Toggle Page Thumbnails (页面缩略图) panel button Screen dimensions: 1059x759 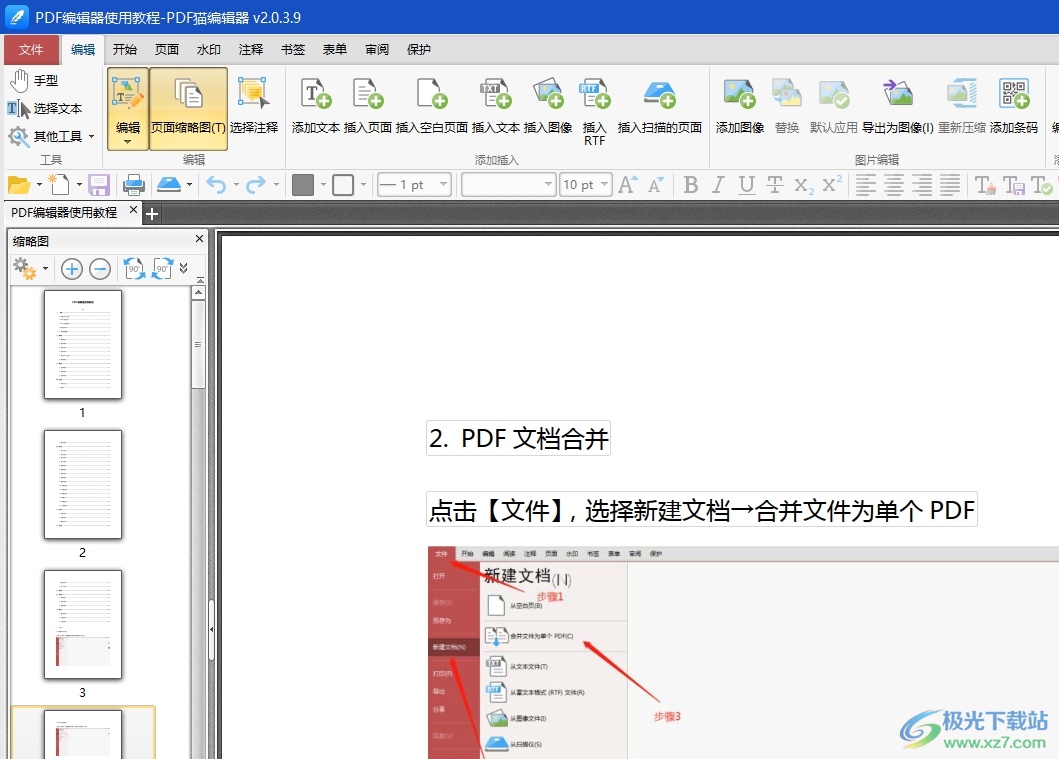188,108
